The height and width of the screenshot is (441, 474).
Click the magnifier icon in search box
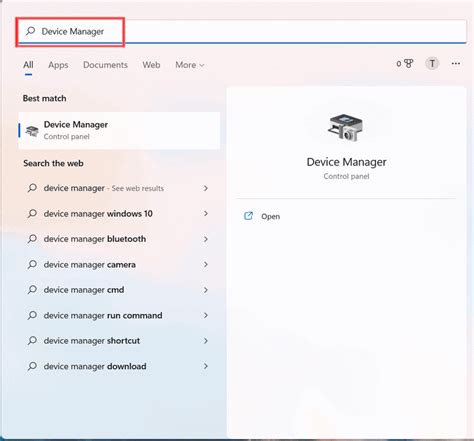[x=31, y=31]
